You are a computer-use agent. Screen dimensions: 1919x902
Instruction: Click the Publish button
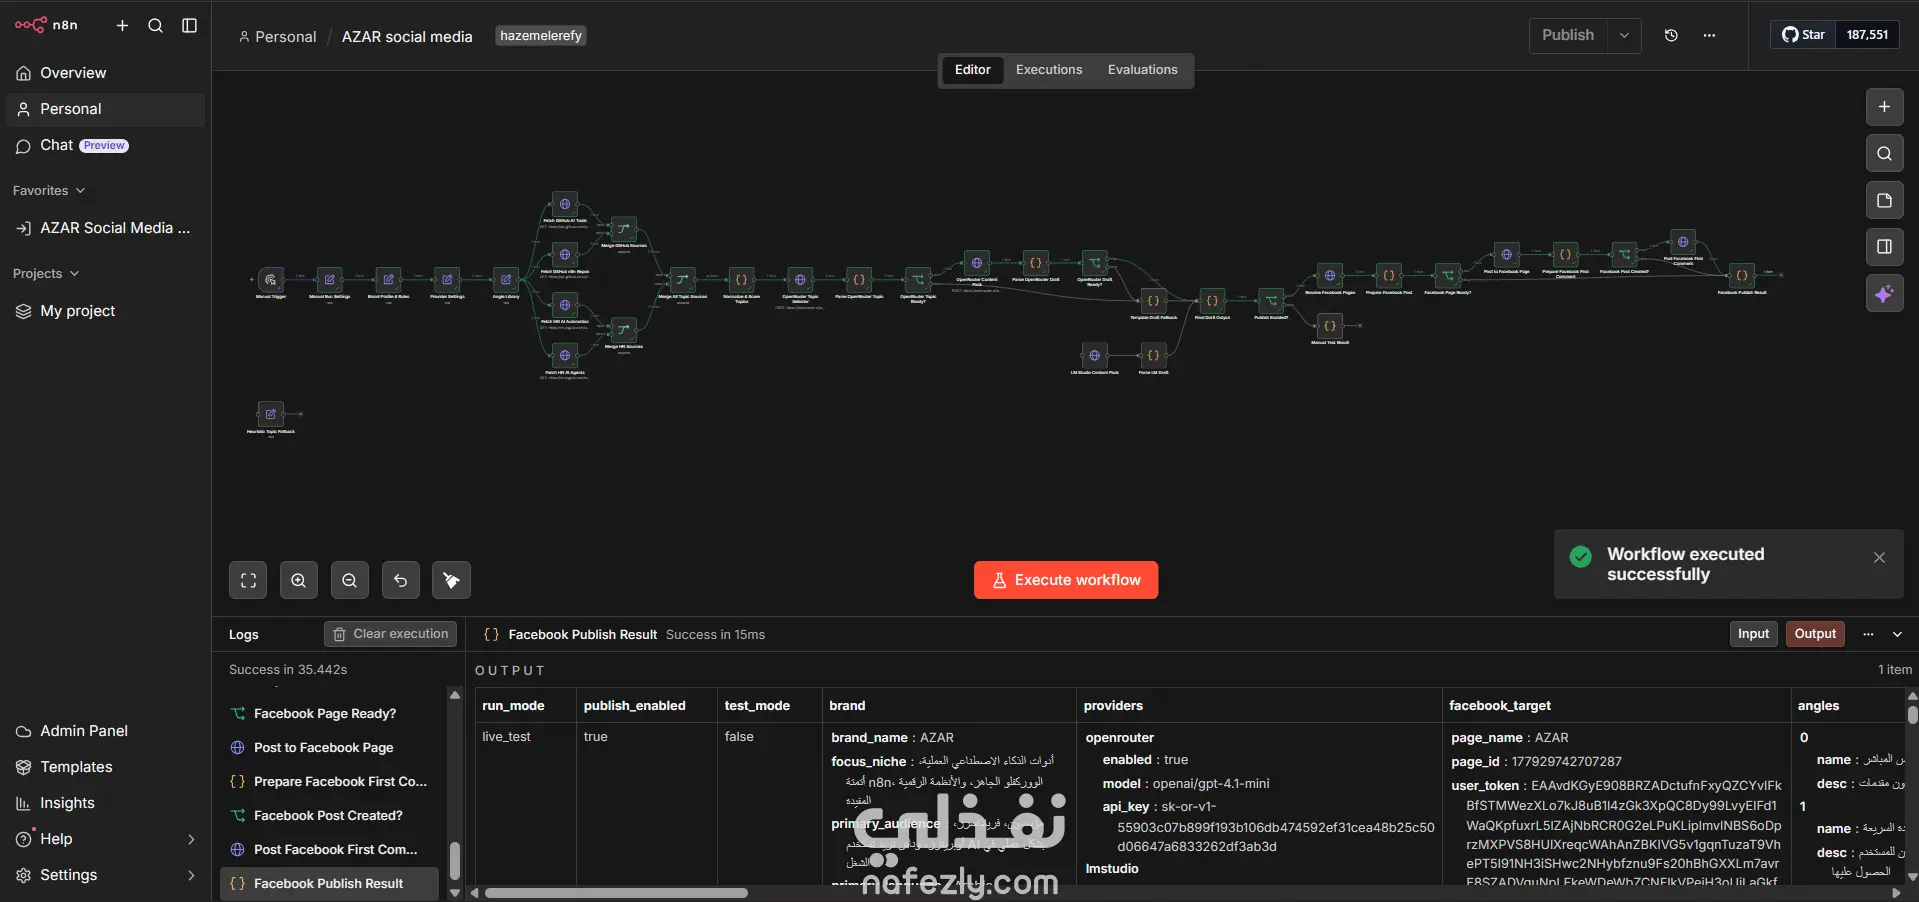tap(1568, 35)
